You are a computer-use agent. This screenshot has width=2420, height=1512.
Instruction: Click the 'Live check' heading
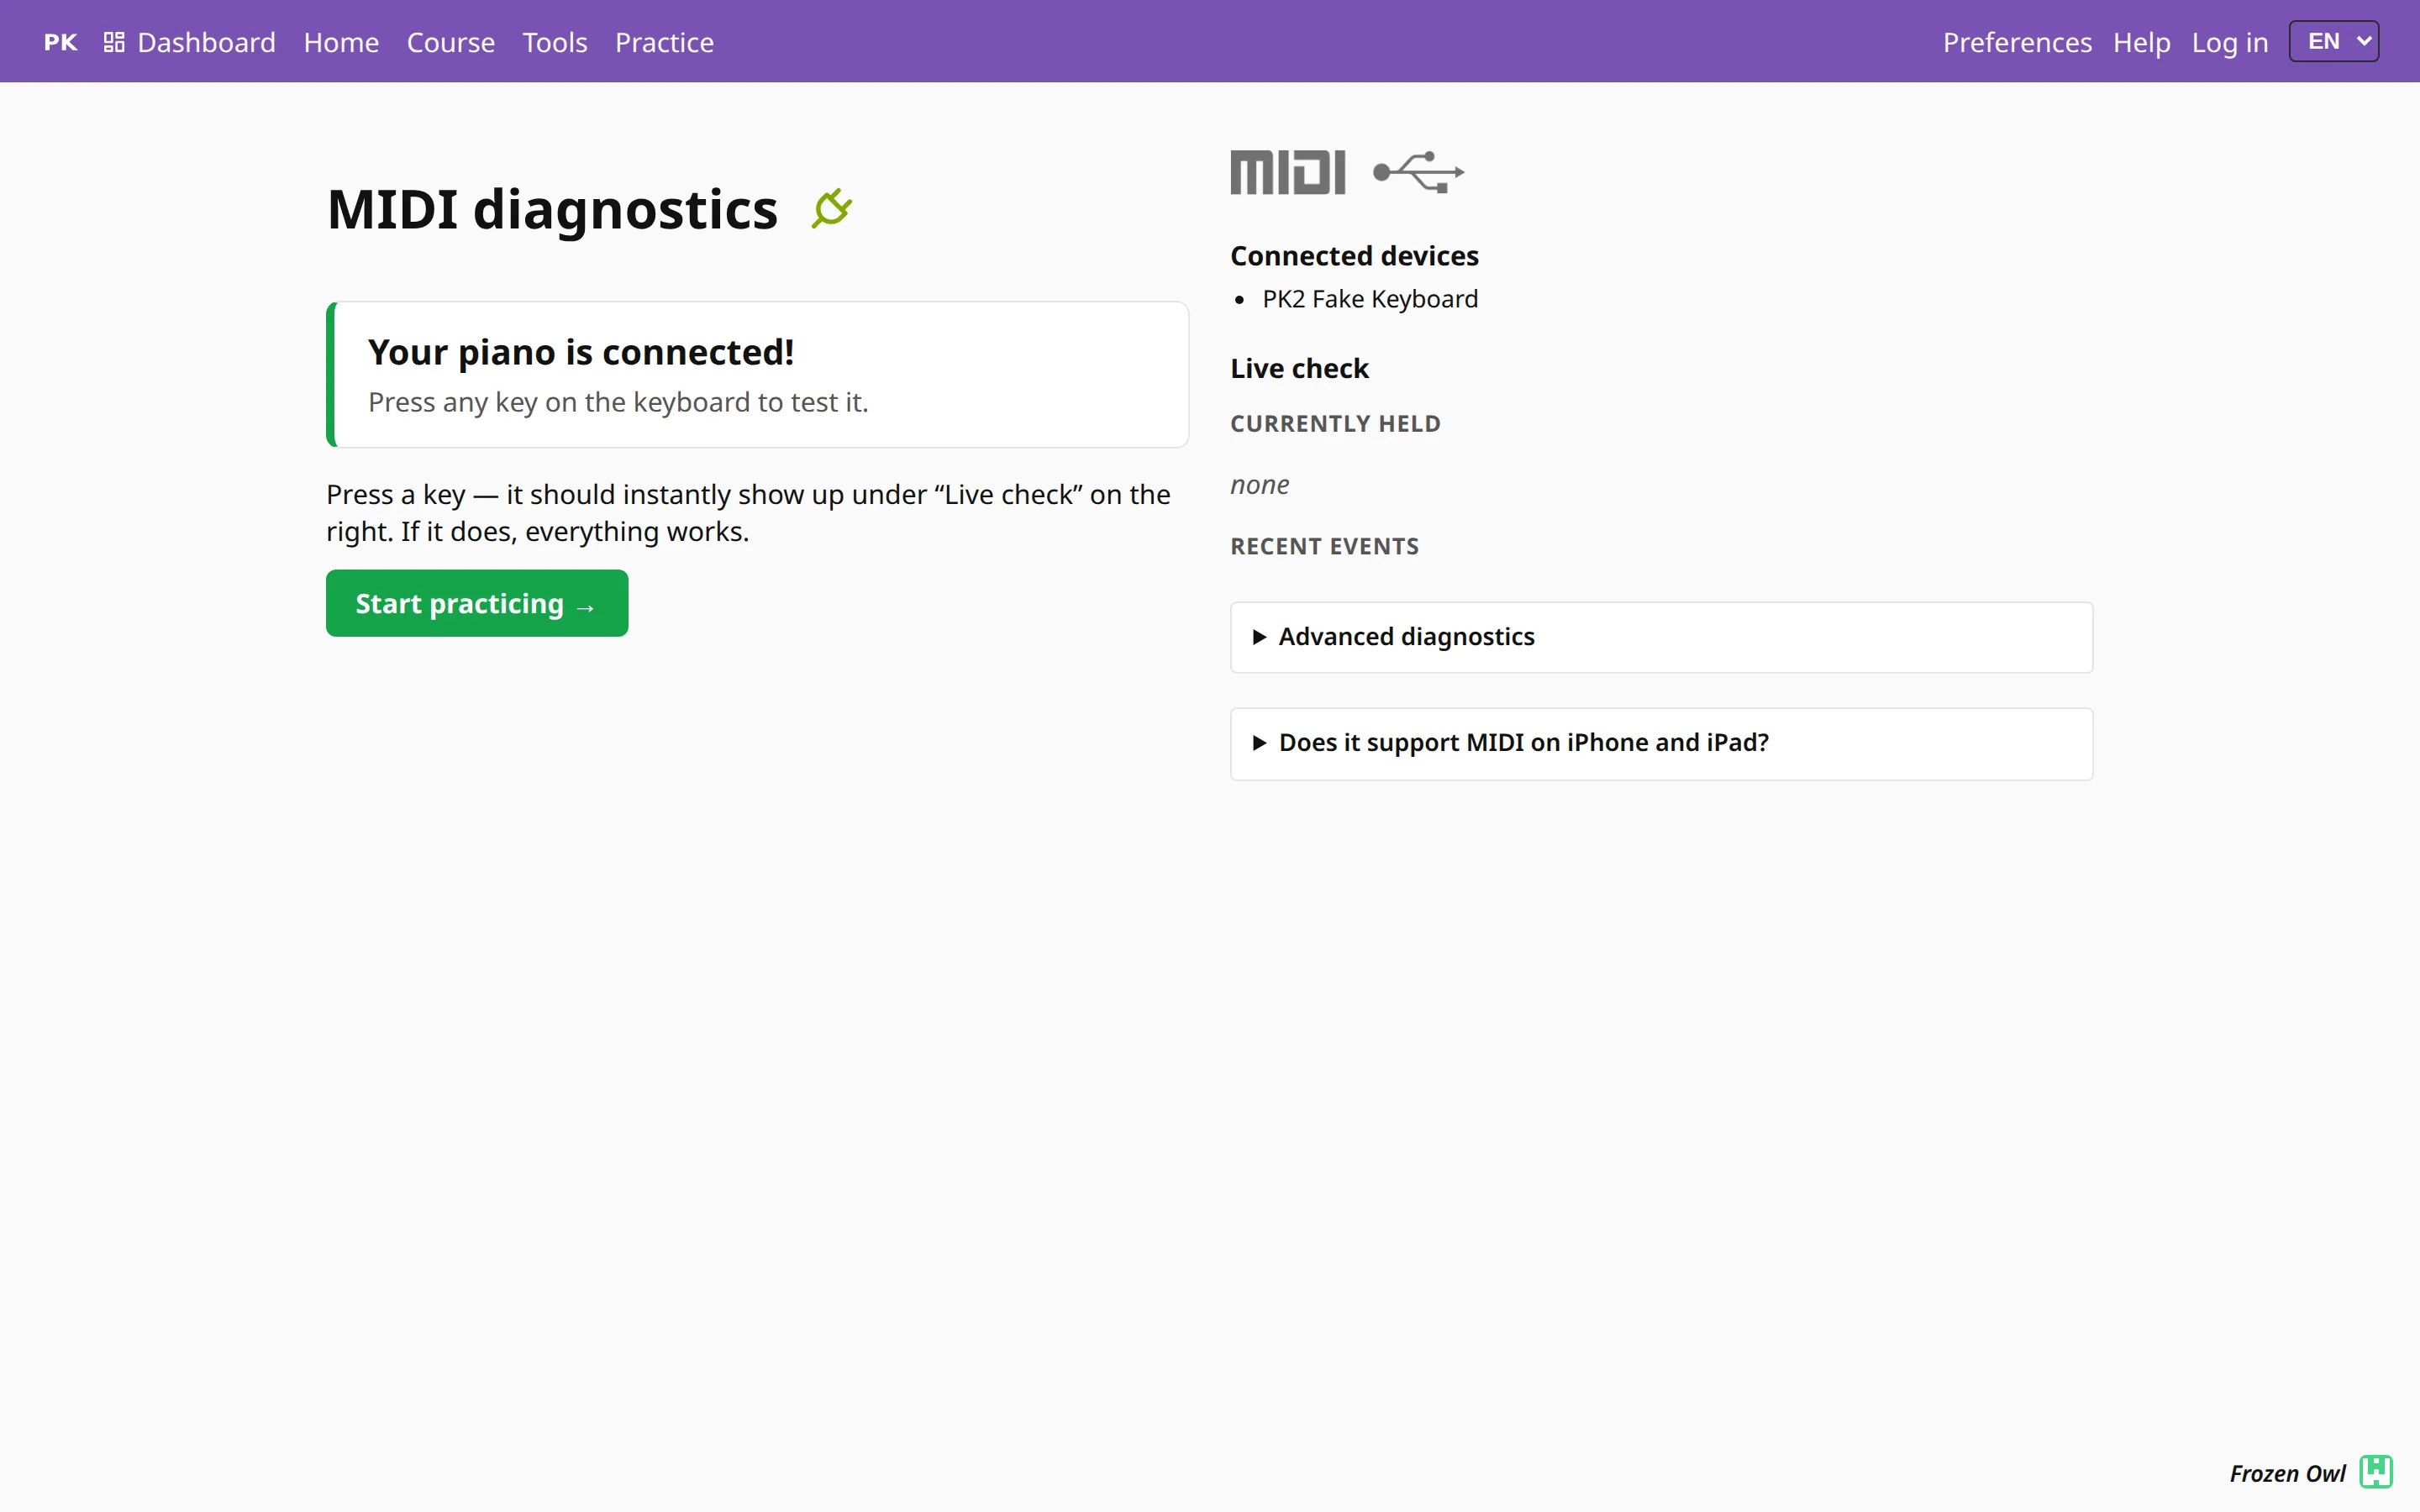(1299, 368)
